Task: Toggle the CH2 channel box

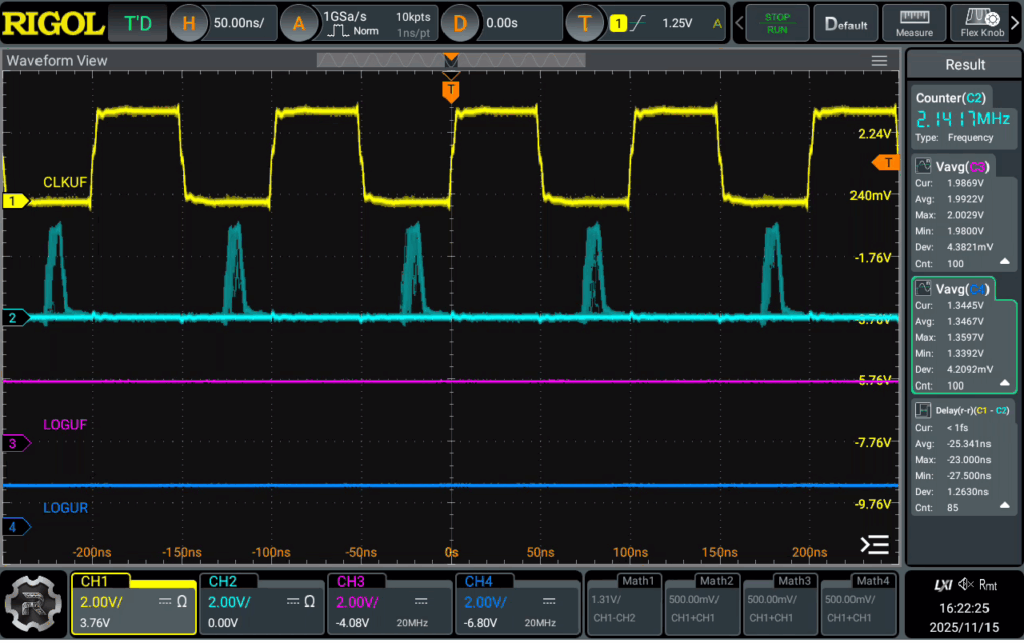Action: (x=262, y=604)
